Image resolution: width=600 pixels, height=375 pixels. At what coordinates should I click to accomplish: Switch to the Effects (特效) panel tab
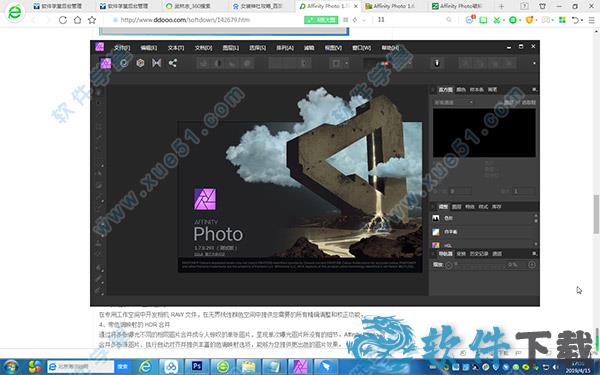tap(470, 207)
